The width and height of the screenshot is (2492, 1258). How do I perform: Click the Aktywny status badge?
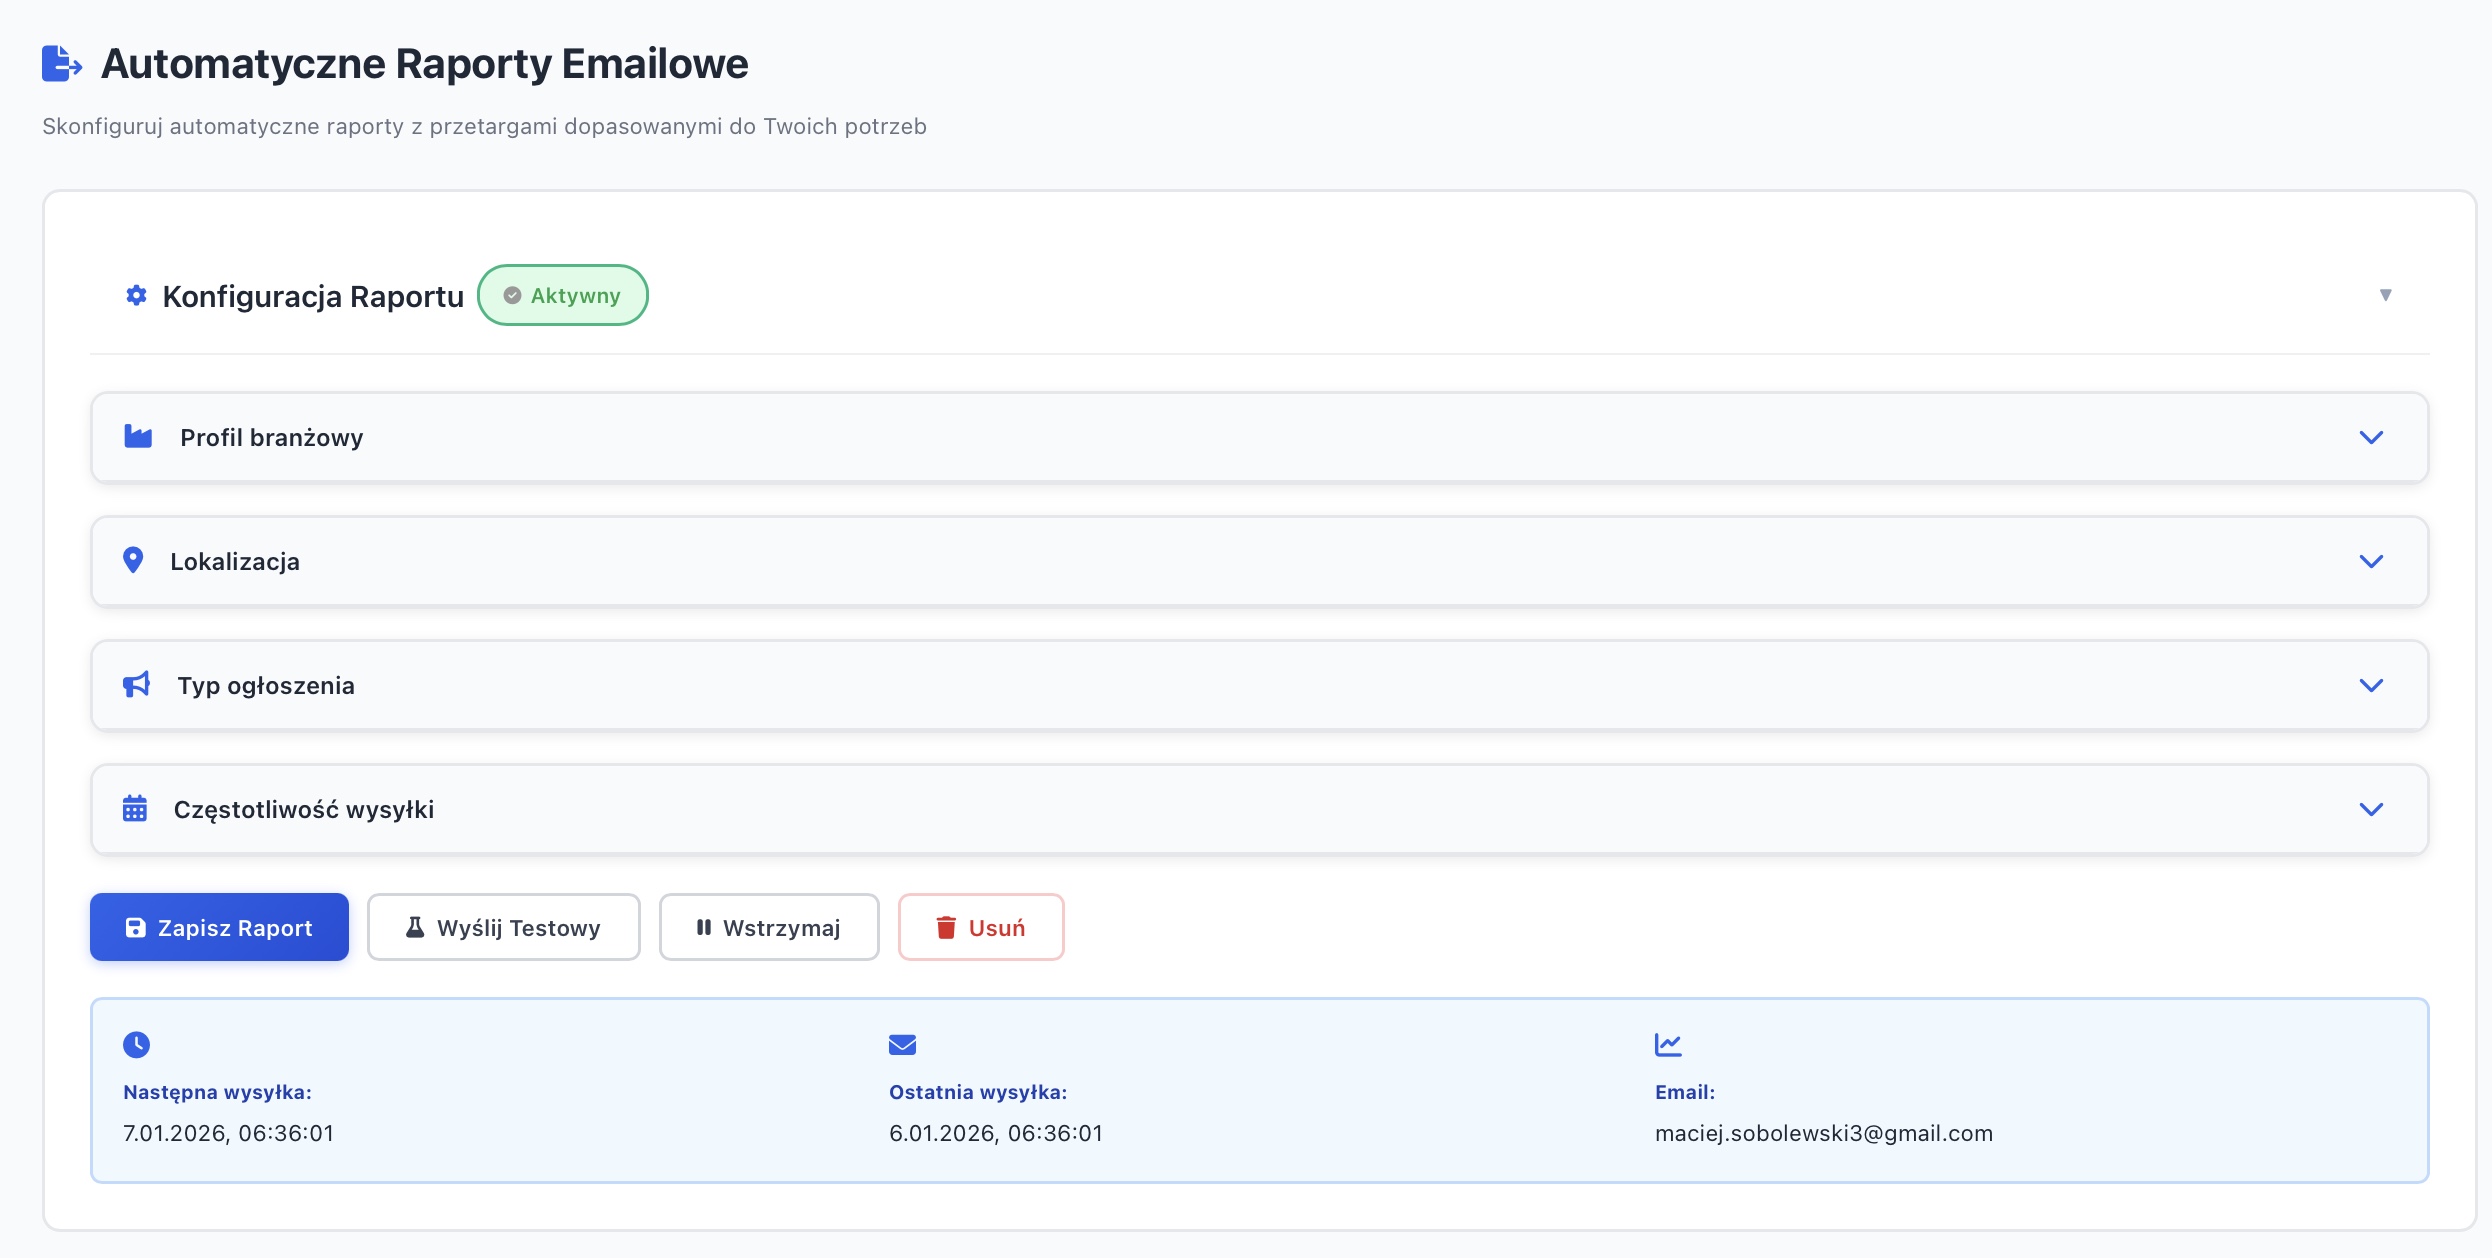click(x=563, y=295)
